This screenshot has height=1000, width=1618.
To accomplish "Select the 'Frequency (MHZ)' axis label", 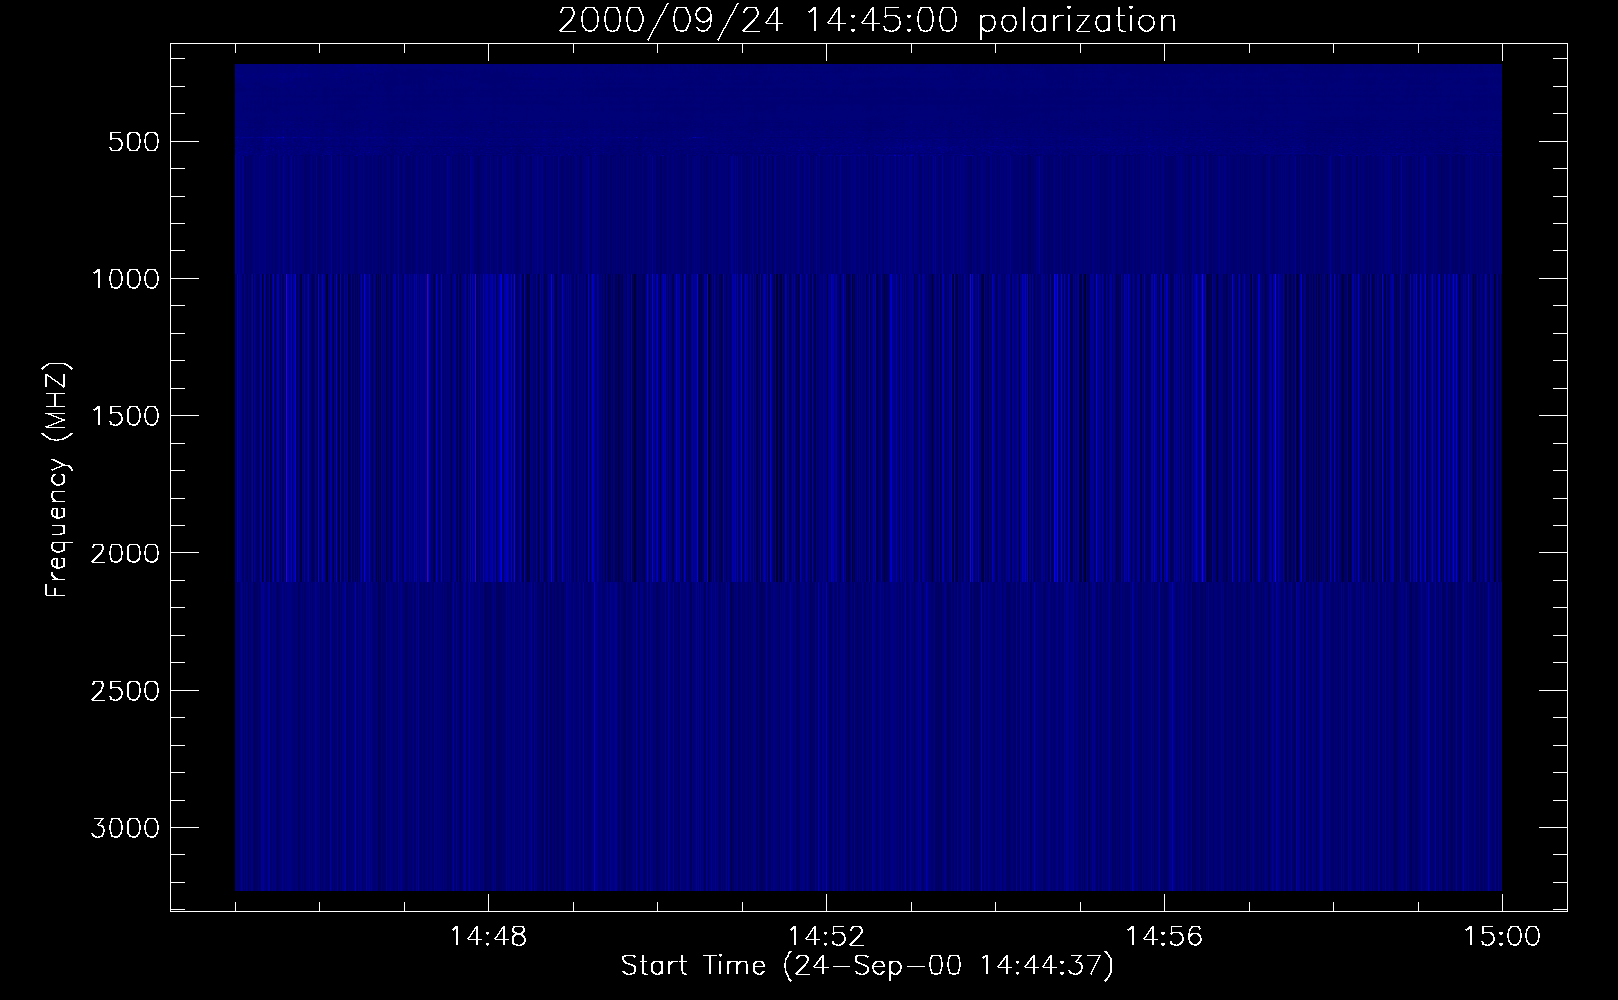I will point(57,479).
